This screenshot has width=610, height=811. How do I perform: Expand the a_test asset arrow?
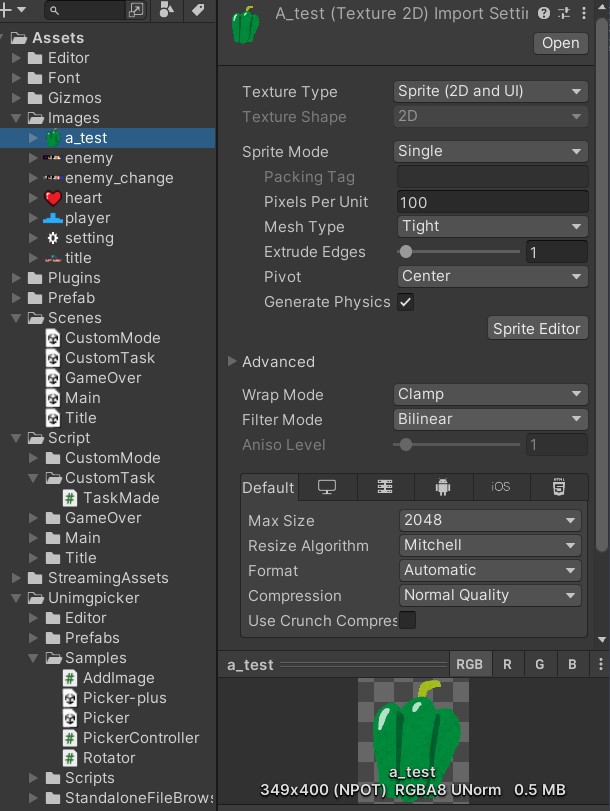[x=33, y=138]
